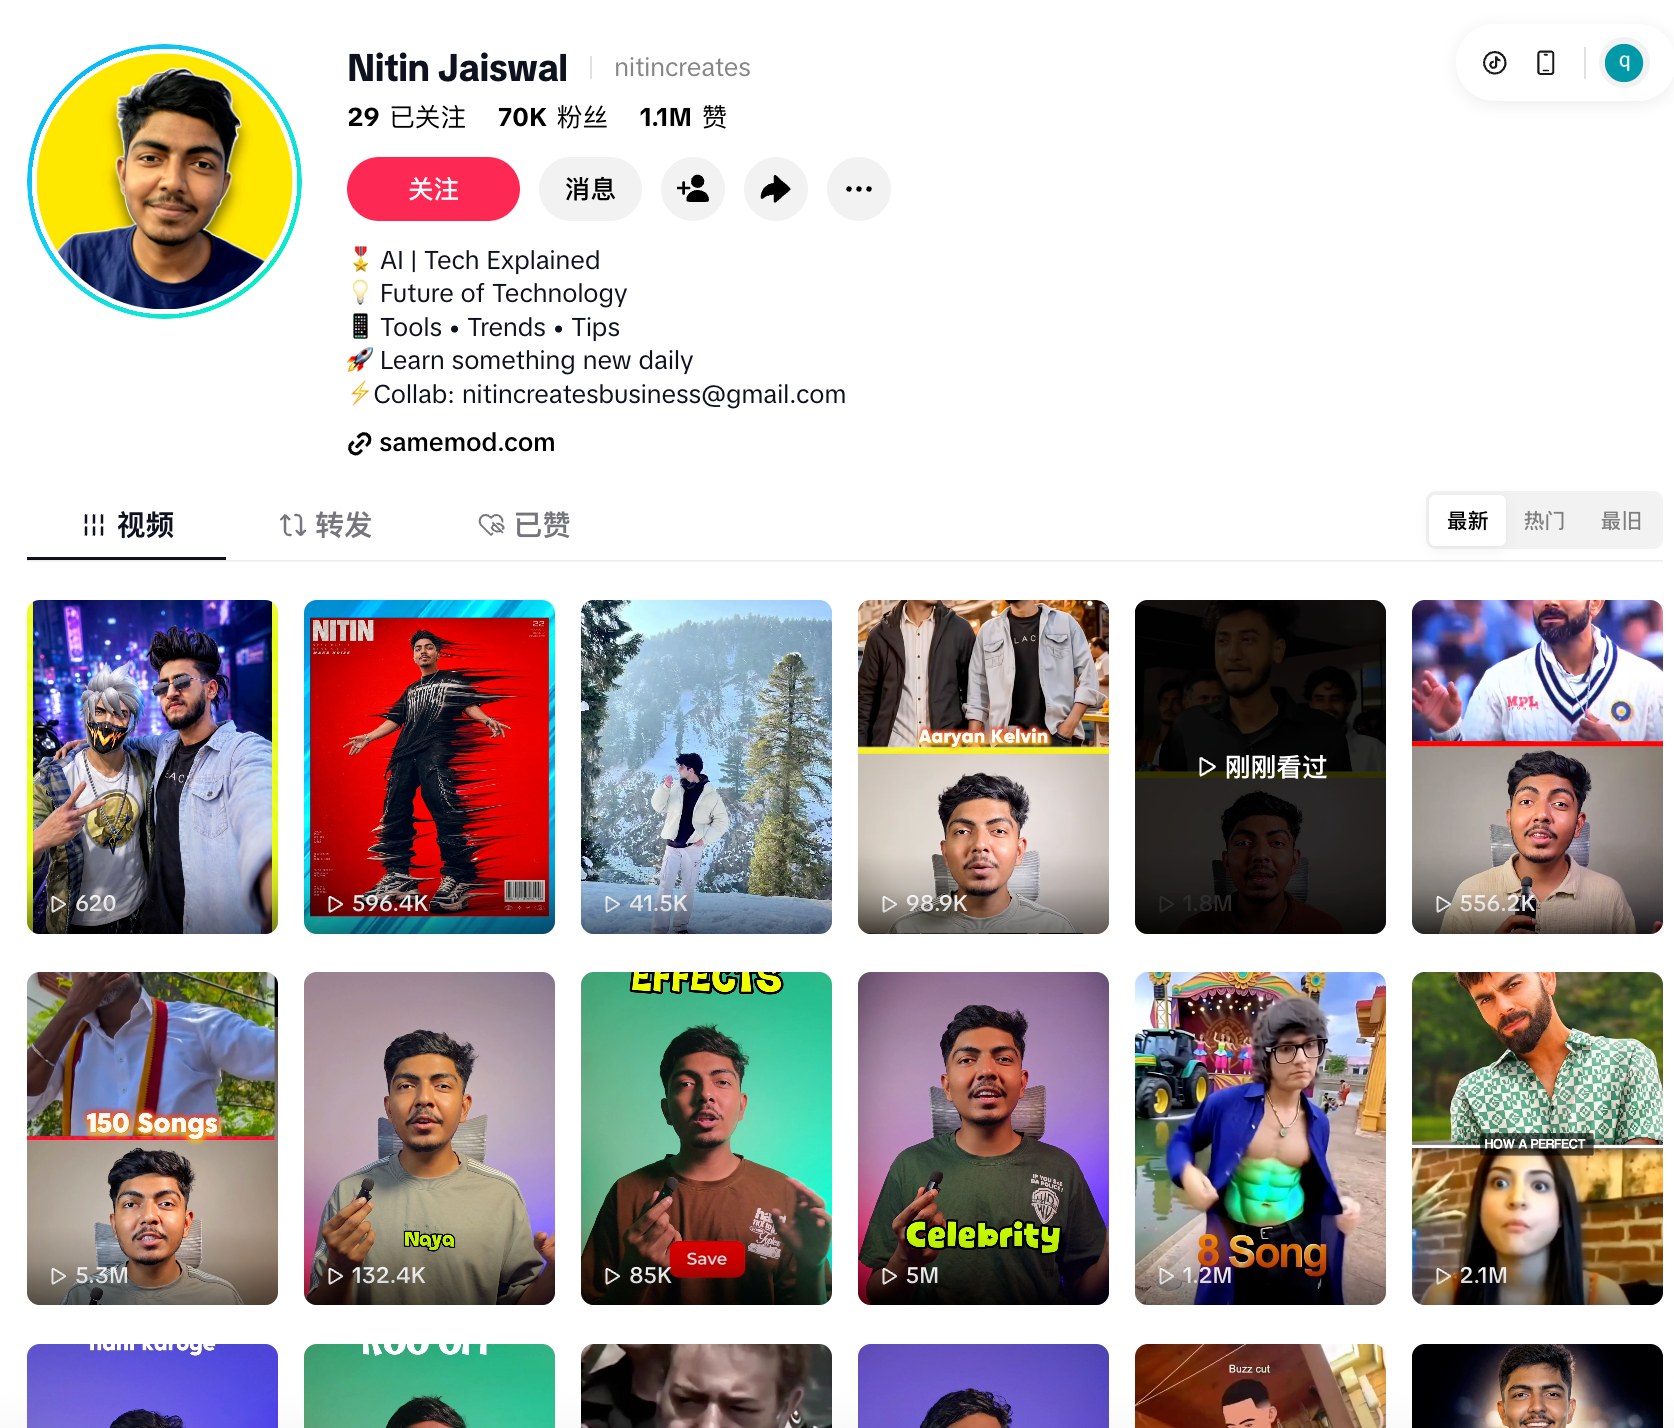Switch to the 已赞 liked tab
This screenshot has height=1428, width=1674.
click(524, 525)
